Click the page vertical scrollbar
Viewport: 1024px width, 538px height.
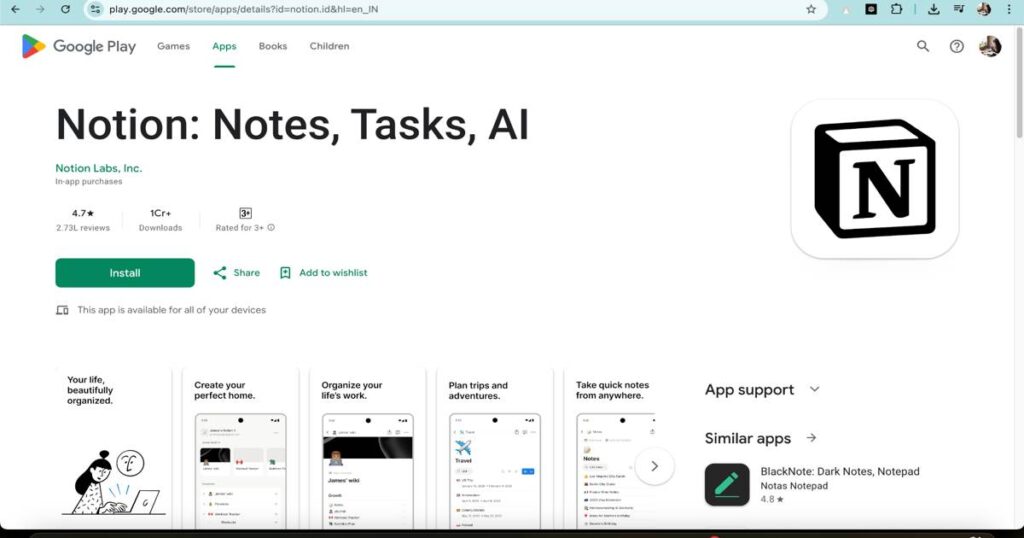[1019, 82]
